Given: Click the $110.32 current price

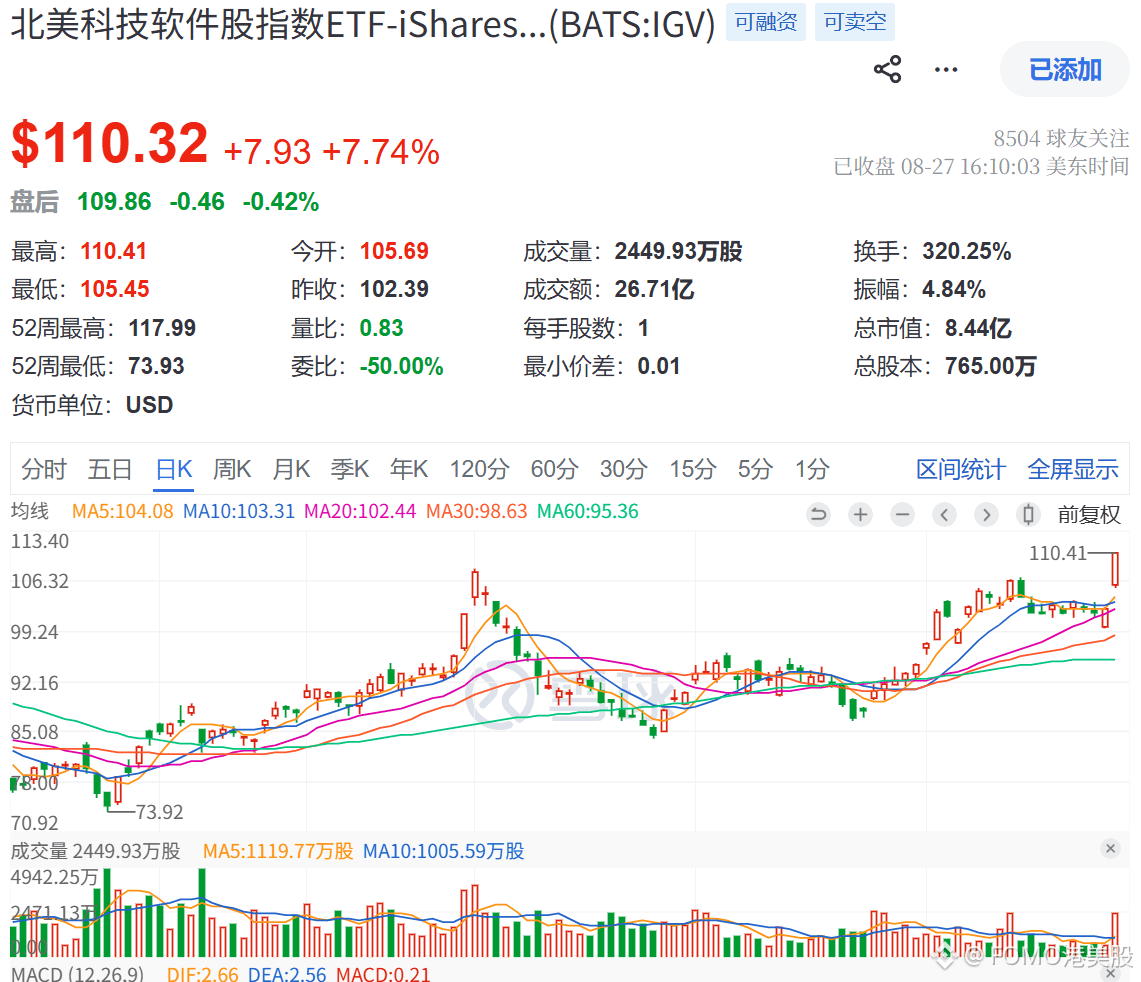Looking at the screenshot, I should [110, 143].
